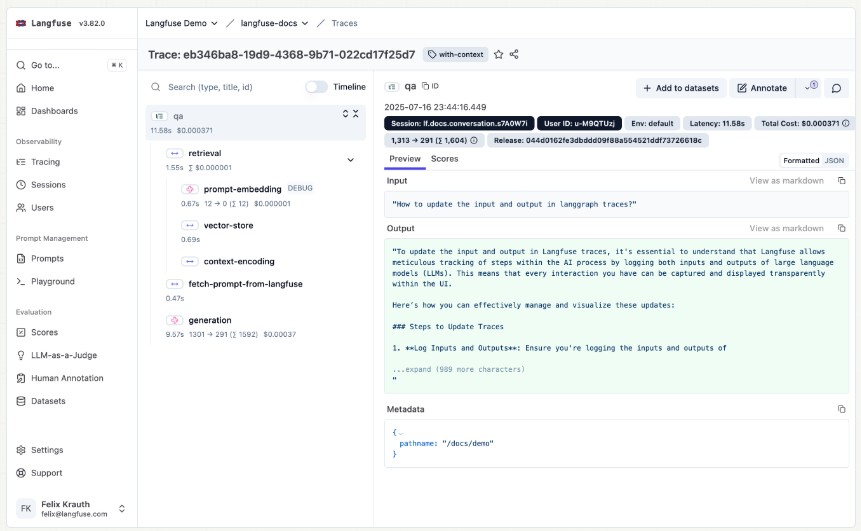Click the Langfuse logo icon

[x=21, y=23]
